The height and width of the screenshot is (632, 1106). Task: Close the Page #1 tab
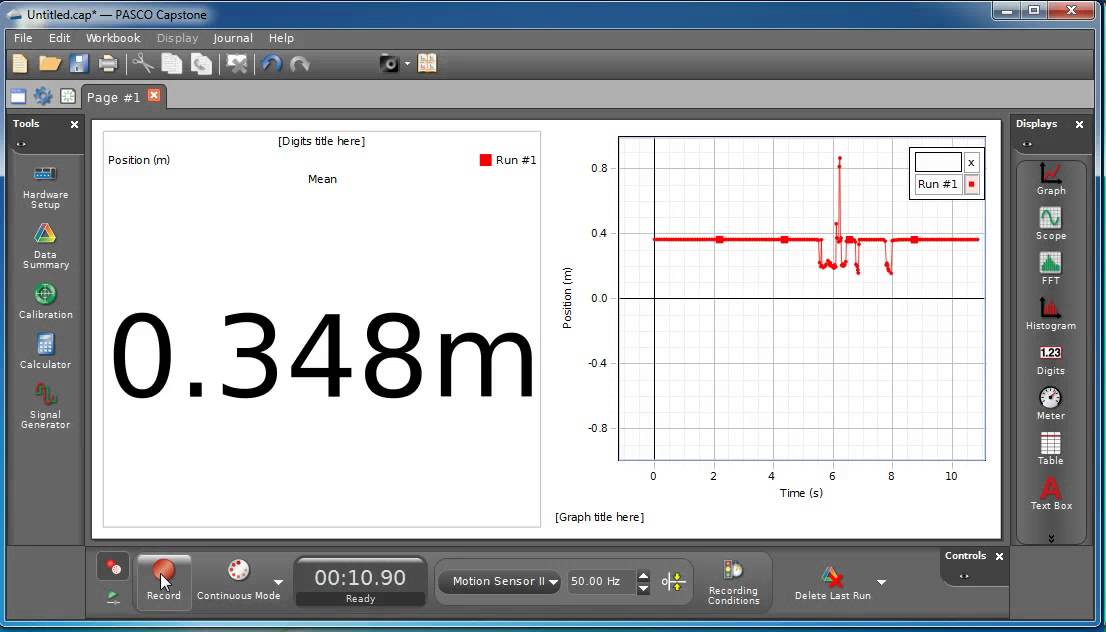point(154,95)
